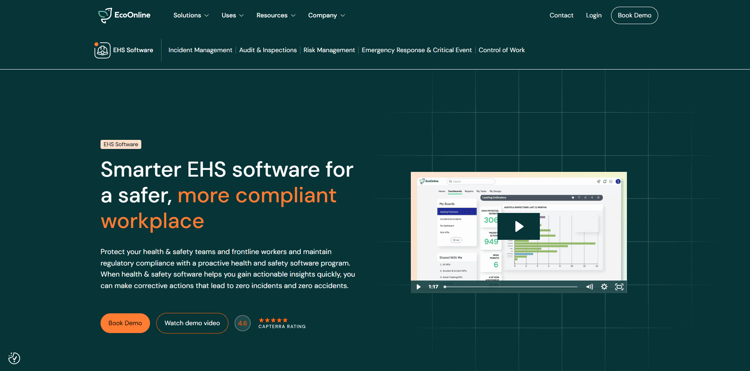Open the Contact page link
This screenshot has width=750, height=371.
pos(561,15)
